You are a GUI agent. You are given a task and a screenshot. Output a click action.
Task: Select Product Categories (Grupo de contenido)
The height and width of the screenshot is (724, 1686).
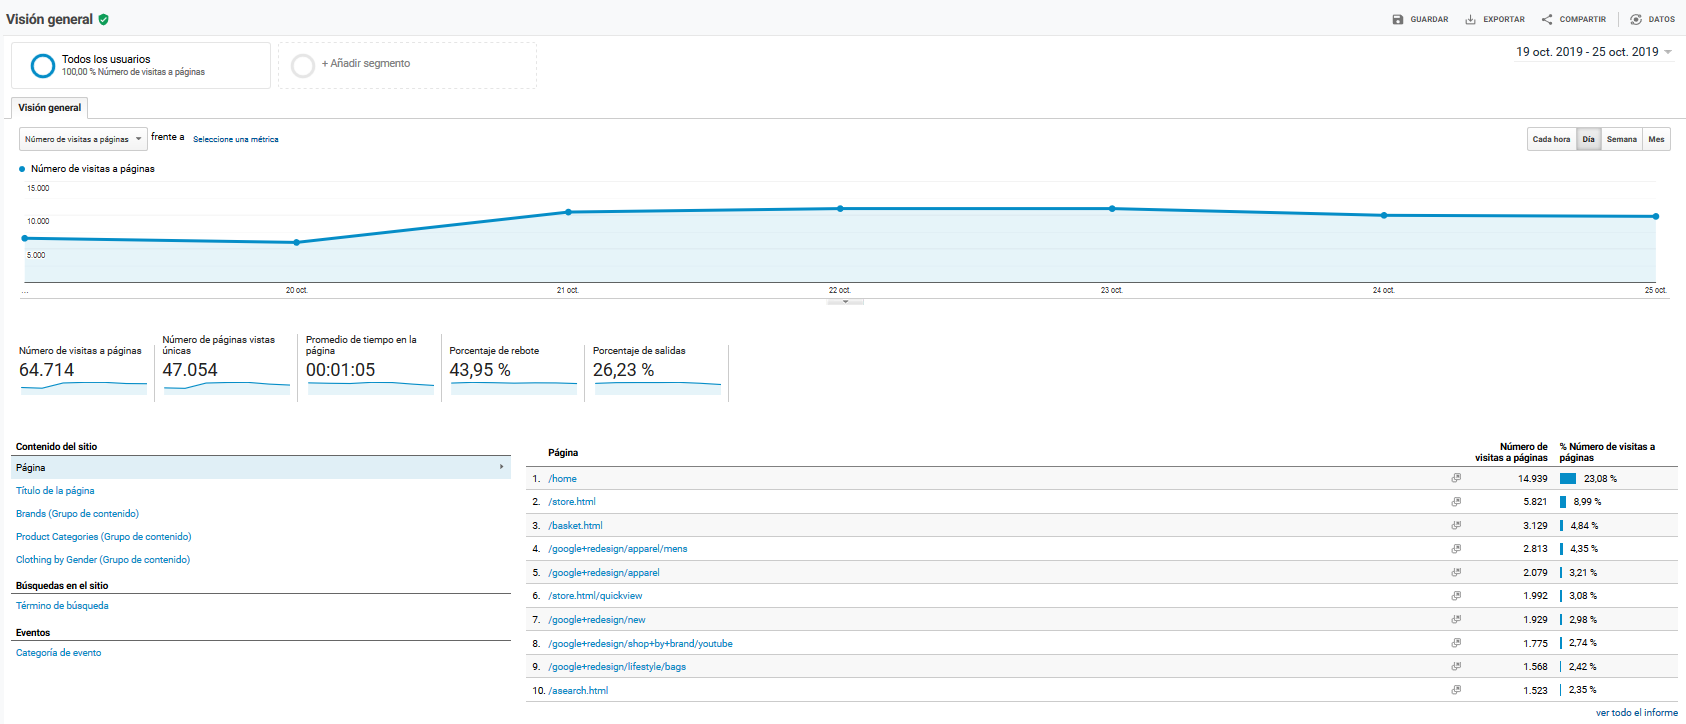pos(104,537)
